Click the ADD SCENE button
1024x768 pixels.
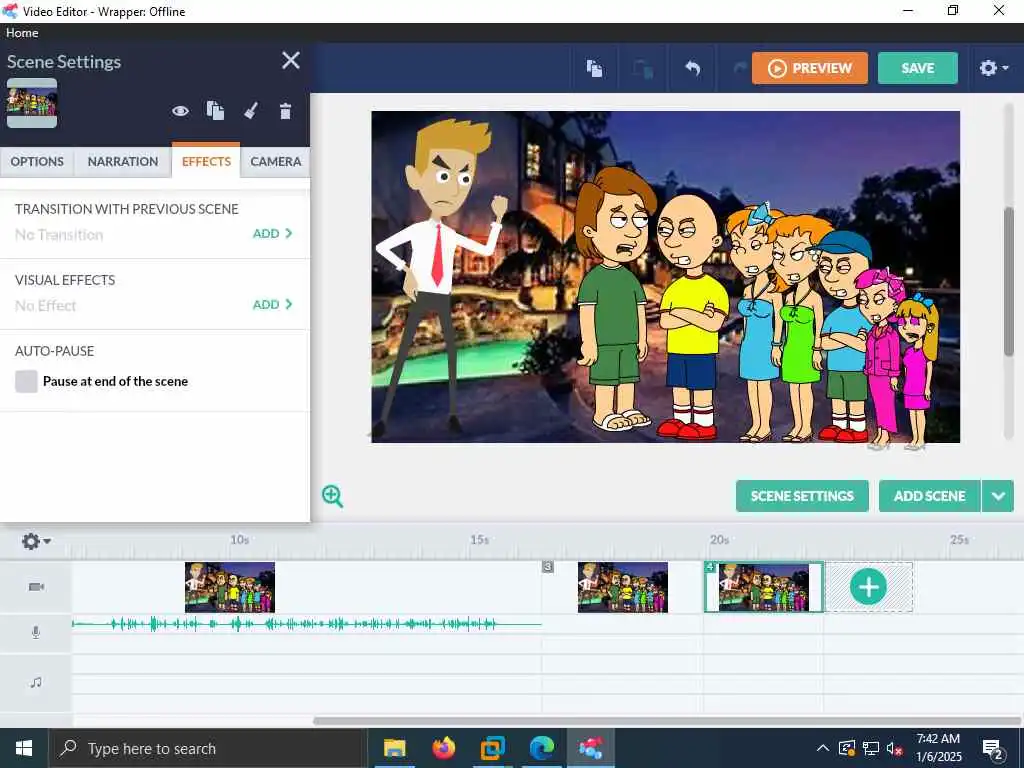(x=929, y=496)
